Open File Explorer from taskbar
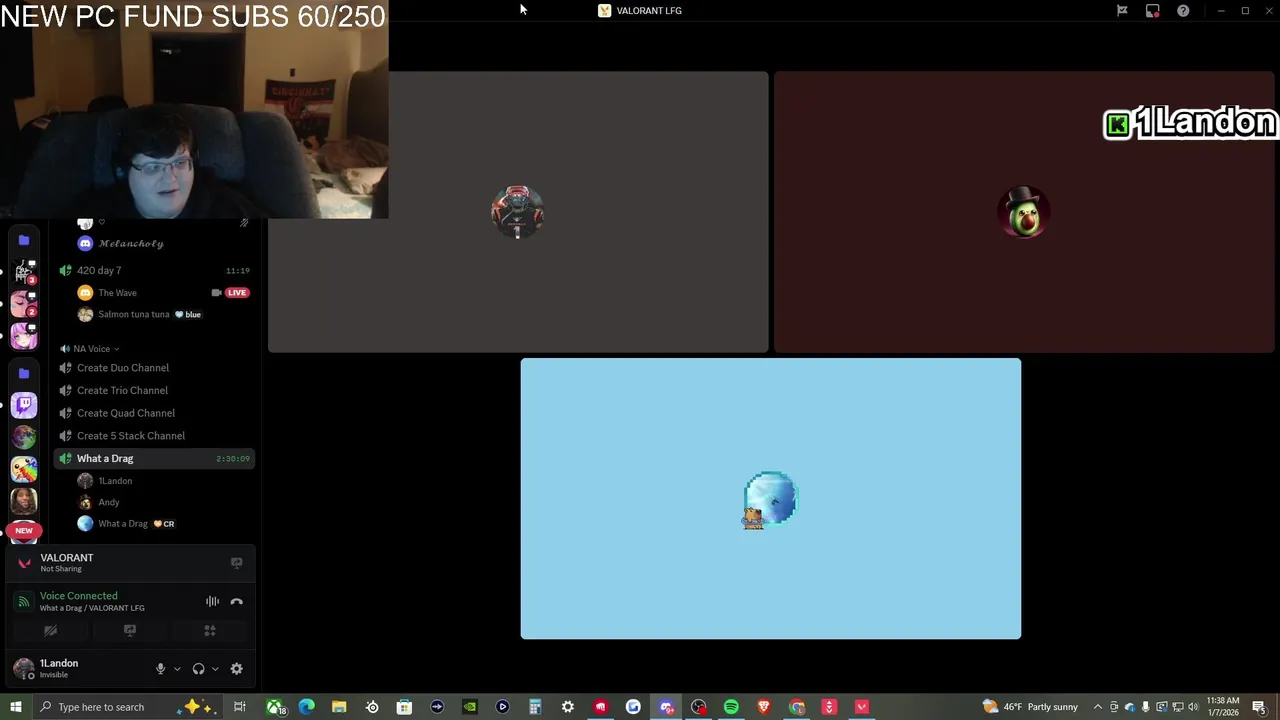 pyautogui.click(x=339, y=707)
